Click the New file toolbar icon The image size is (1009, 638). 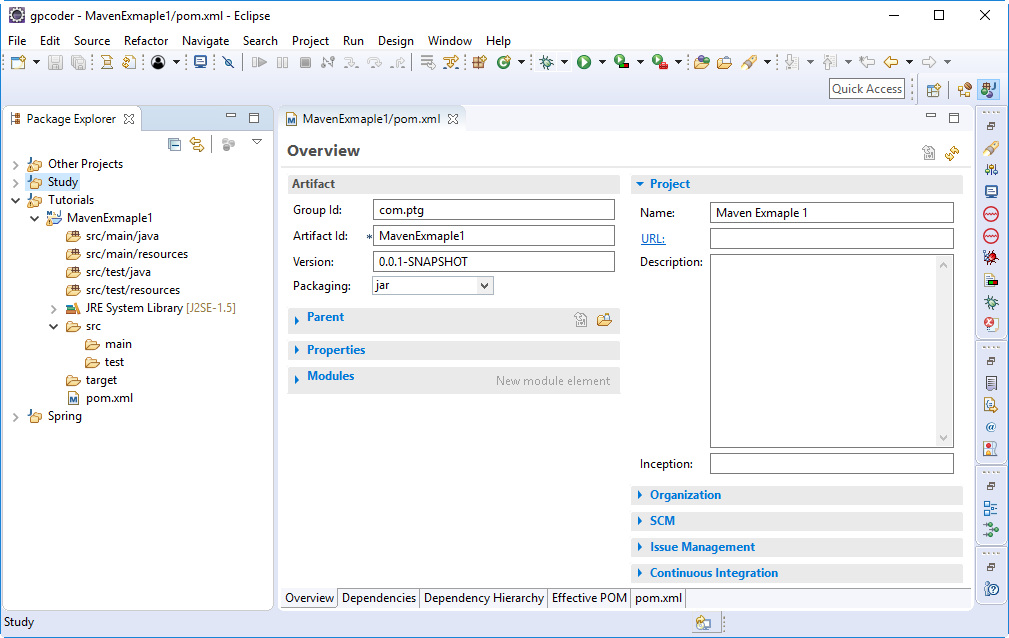tap(18, 62)
